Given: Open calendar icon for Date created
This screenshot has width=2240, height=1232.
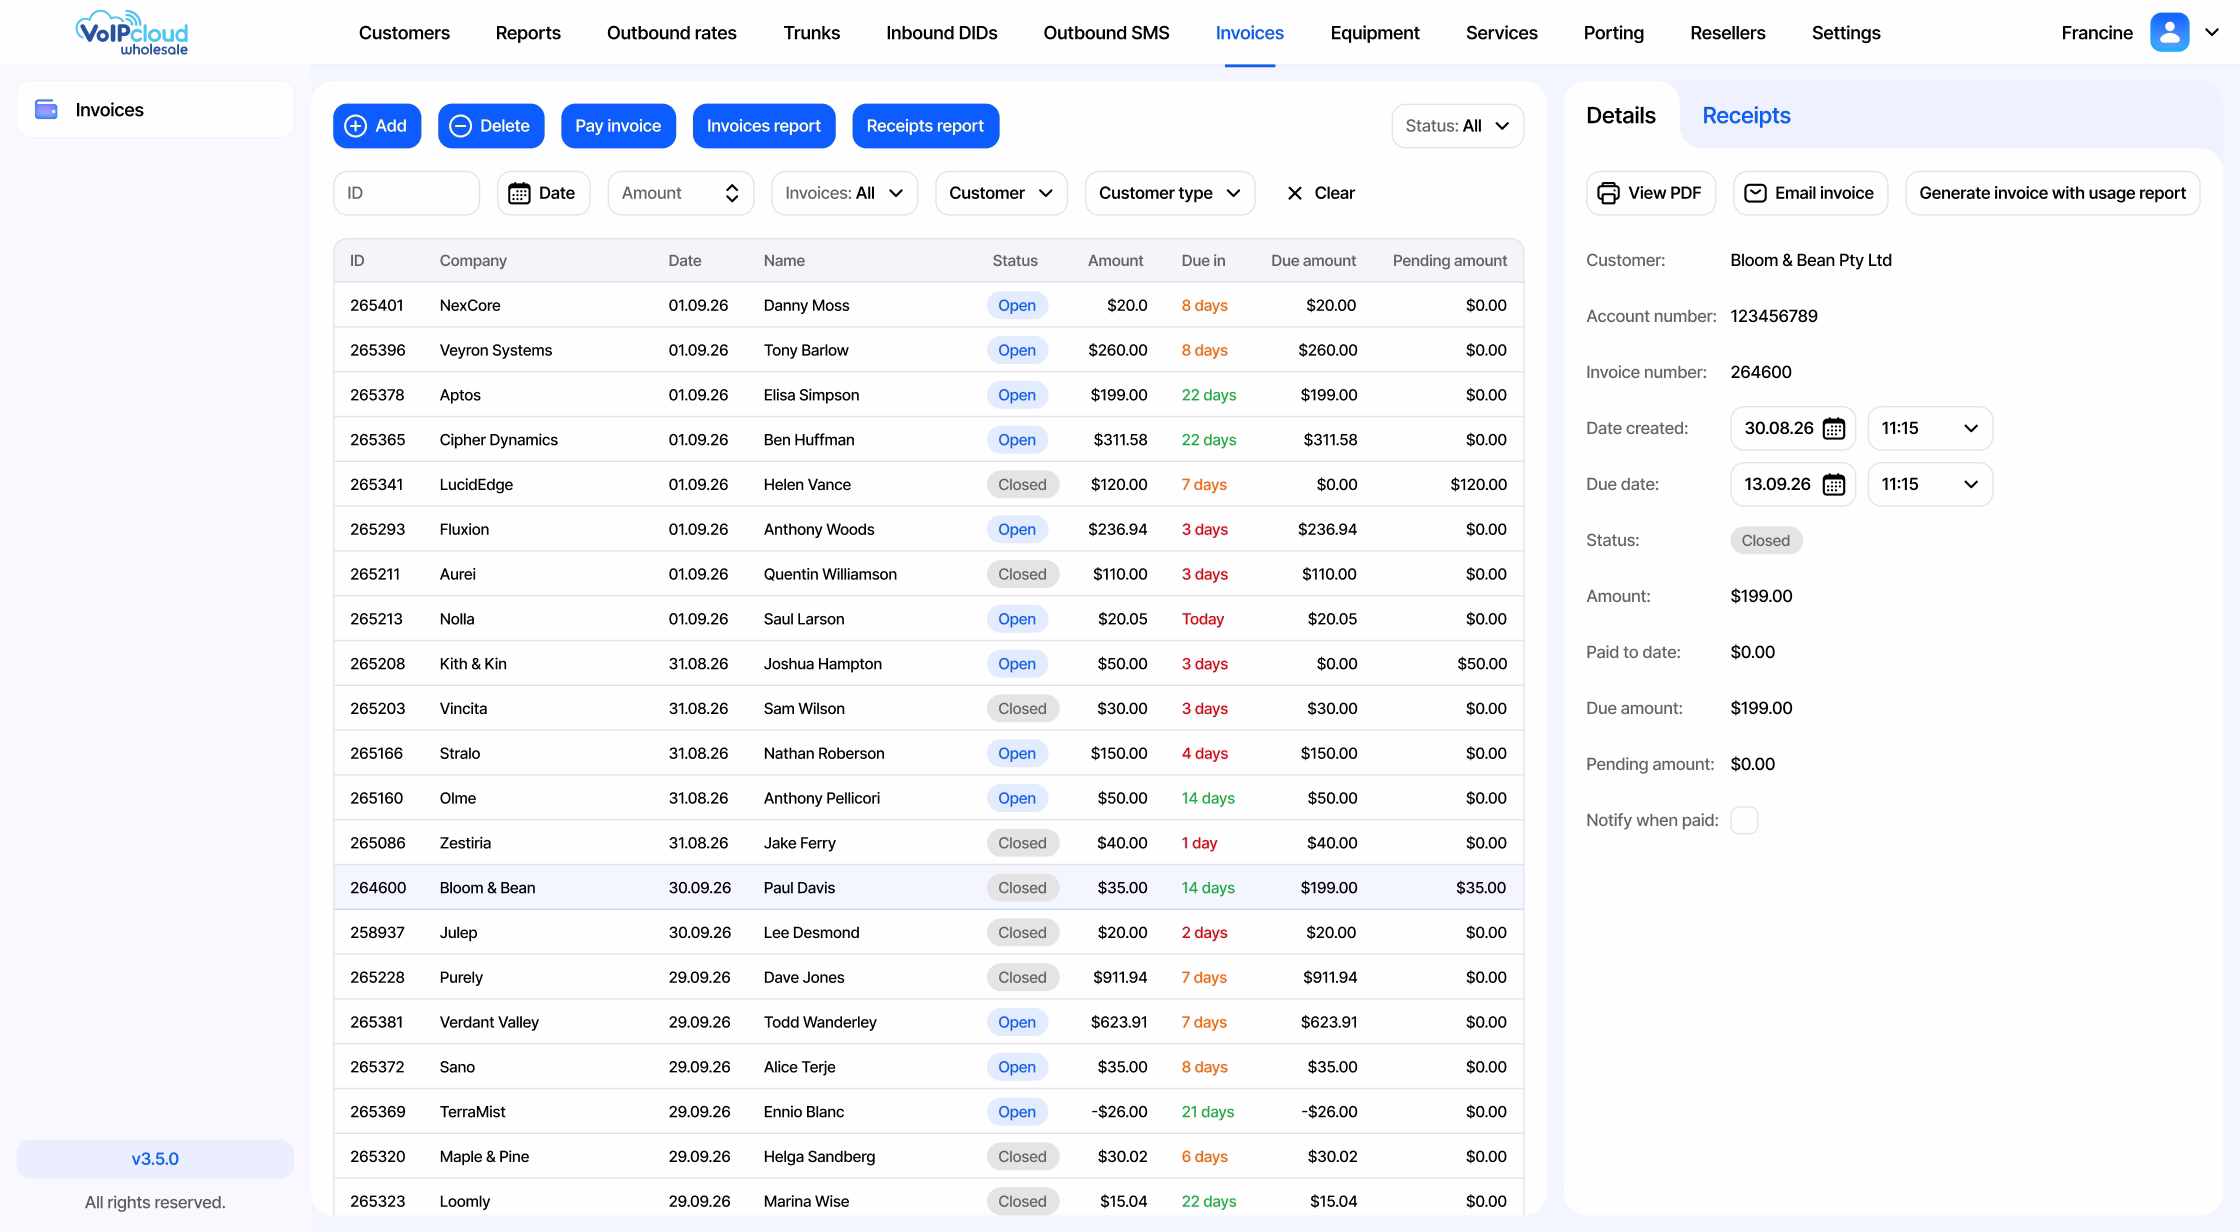Looking at the screenshot, I should [1833, 429].
